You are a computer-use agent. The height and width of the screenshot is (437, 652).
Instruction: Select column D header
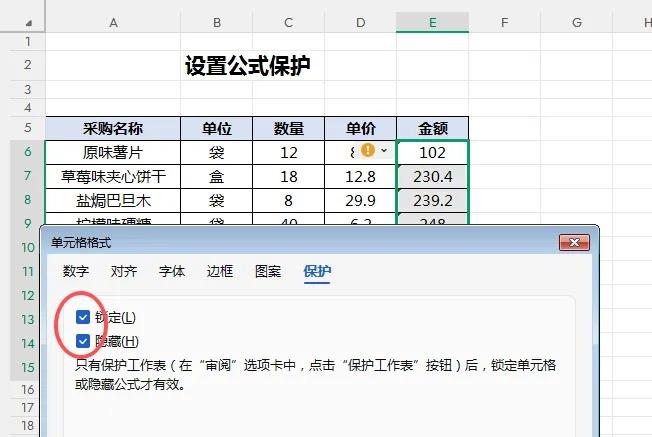[x=361, y=22]
